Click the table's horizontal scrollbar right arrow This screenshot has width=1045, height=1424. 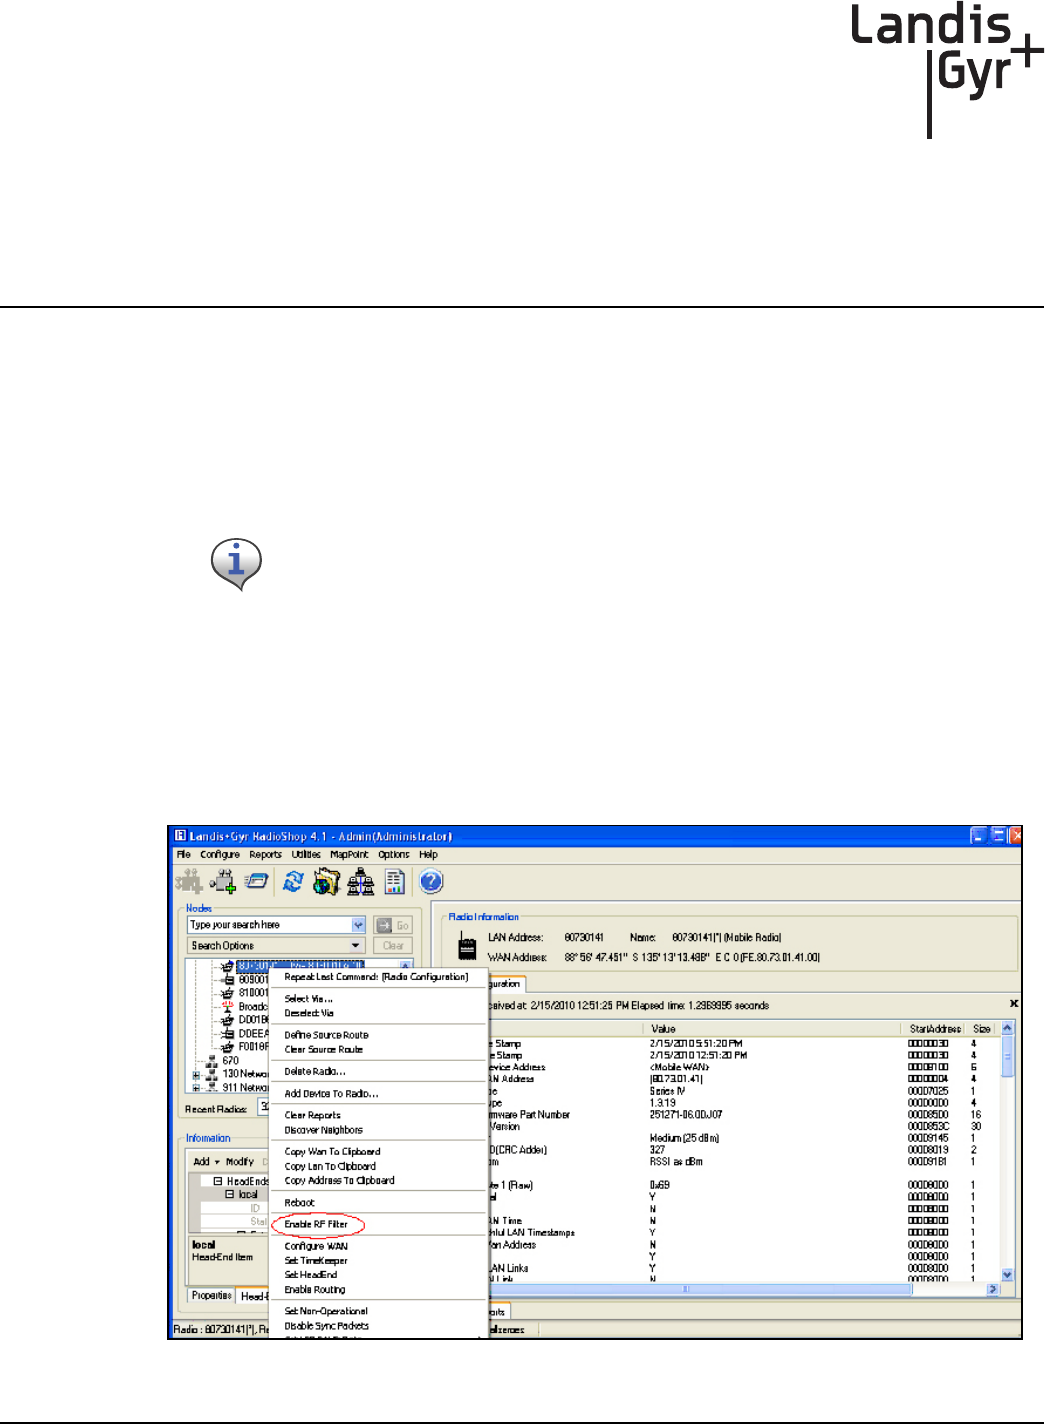tap(993, 1289)
